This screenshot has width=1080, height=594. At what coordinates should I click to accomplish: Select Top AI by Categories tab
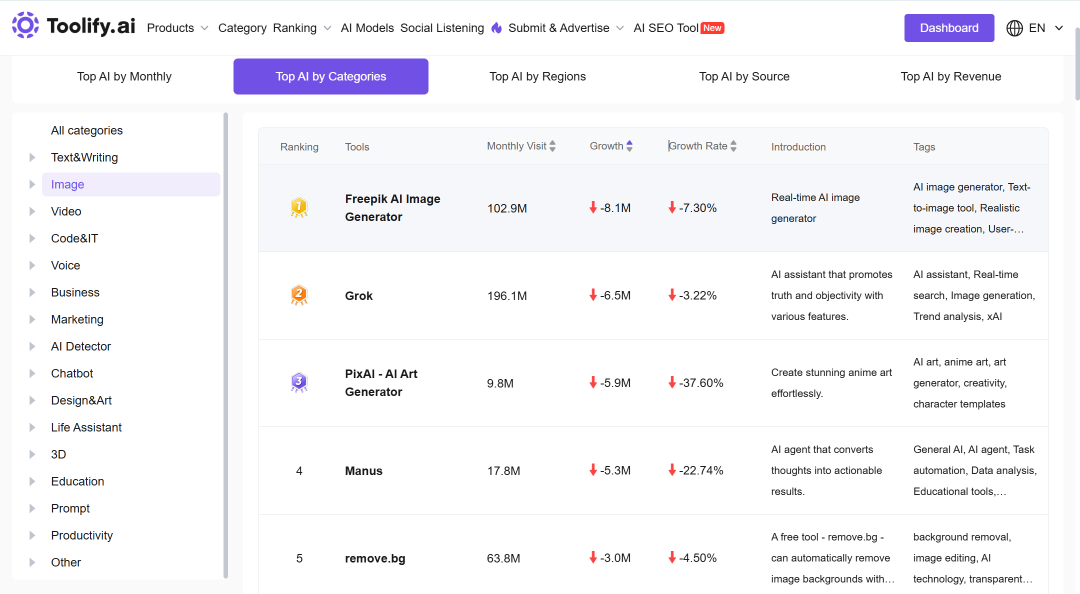point(331,76)
